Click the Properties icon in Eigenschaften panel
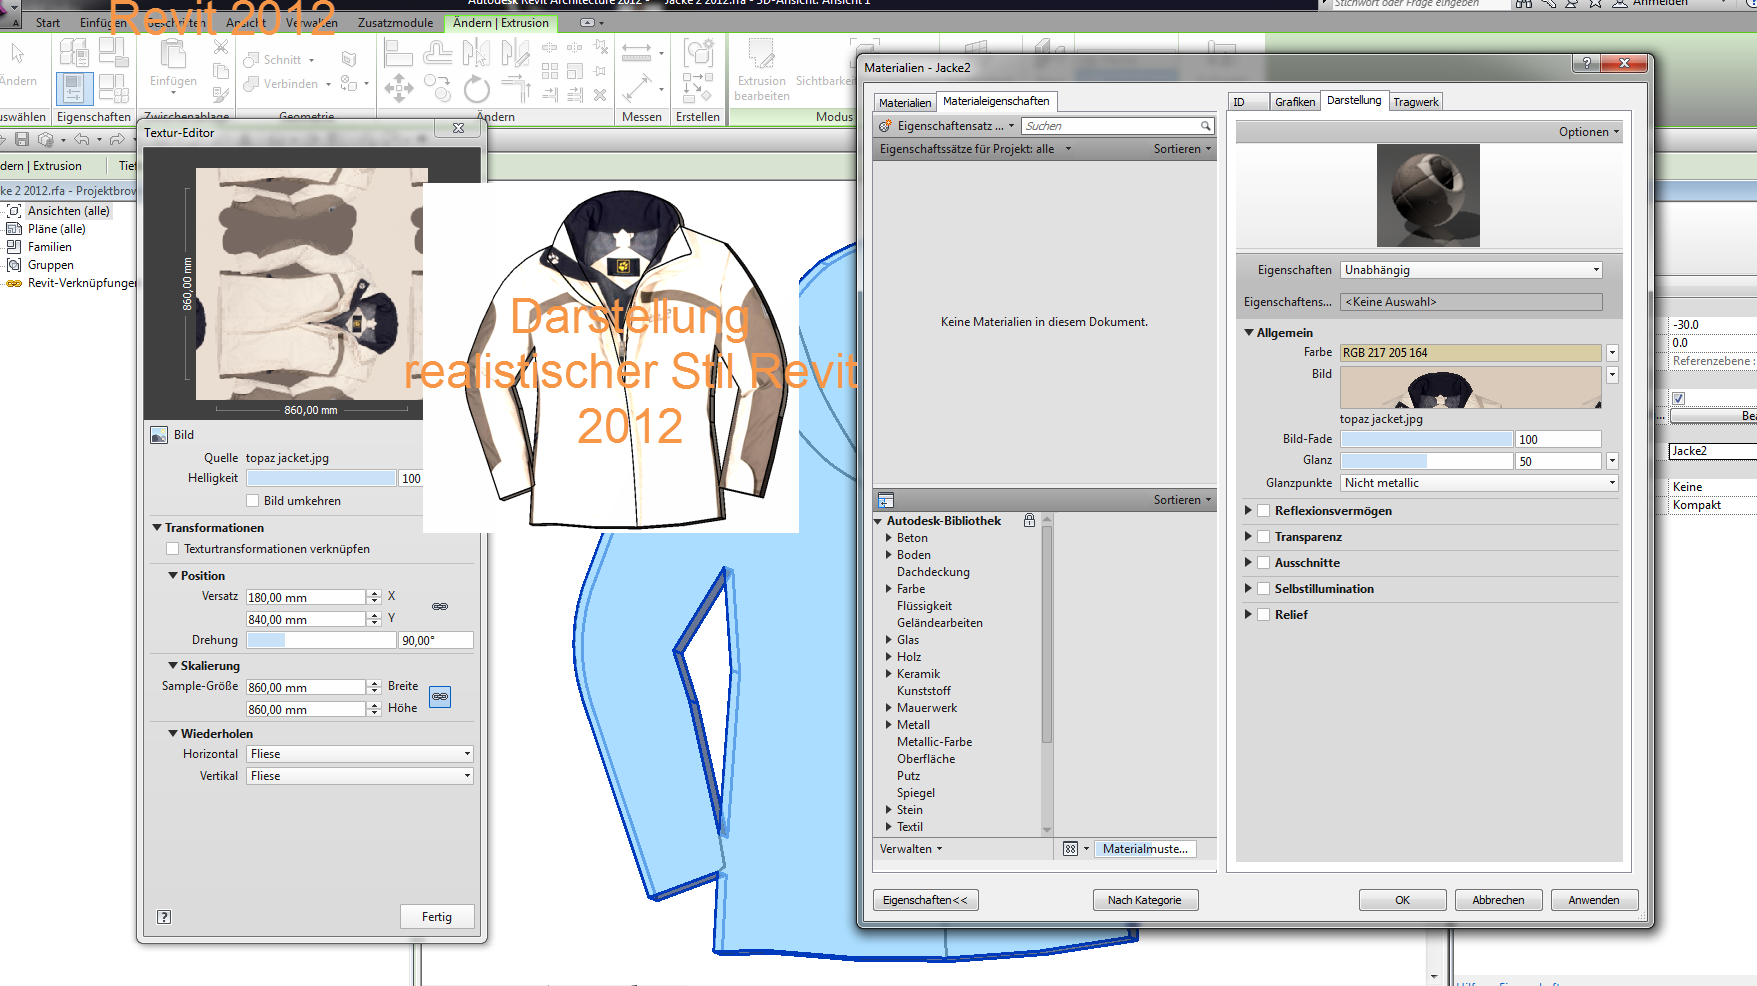 [x=74, y=89]
